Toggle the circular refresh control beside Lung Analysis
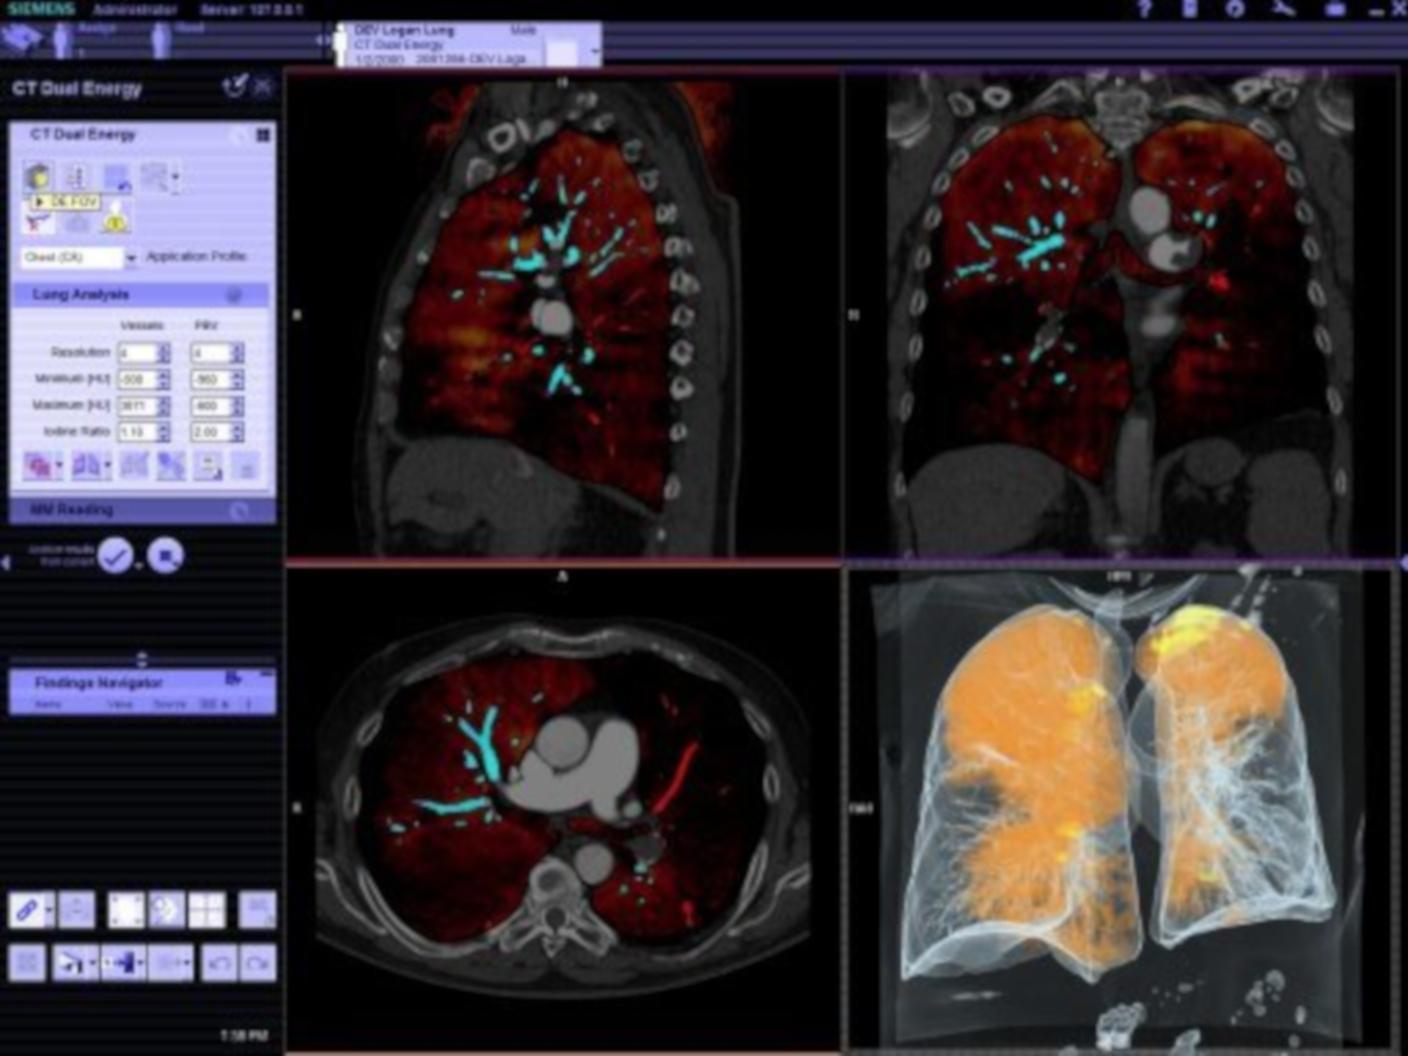 [x=234, y=294]
